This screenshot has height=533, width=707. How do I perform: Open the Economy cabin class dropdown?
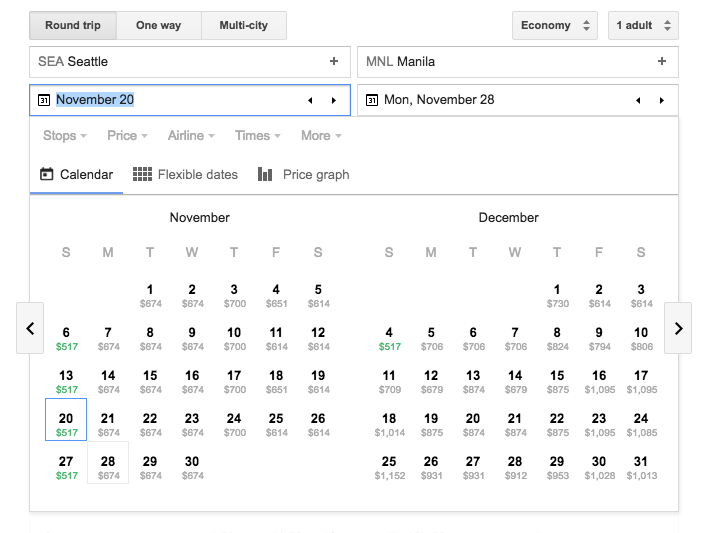[x=554, y=26]
